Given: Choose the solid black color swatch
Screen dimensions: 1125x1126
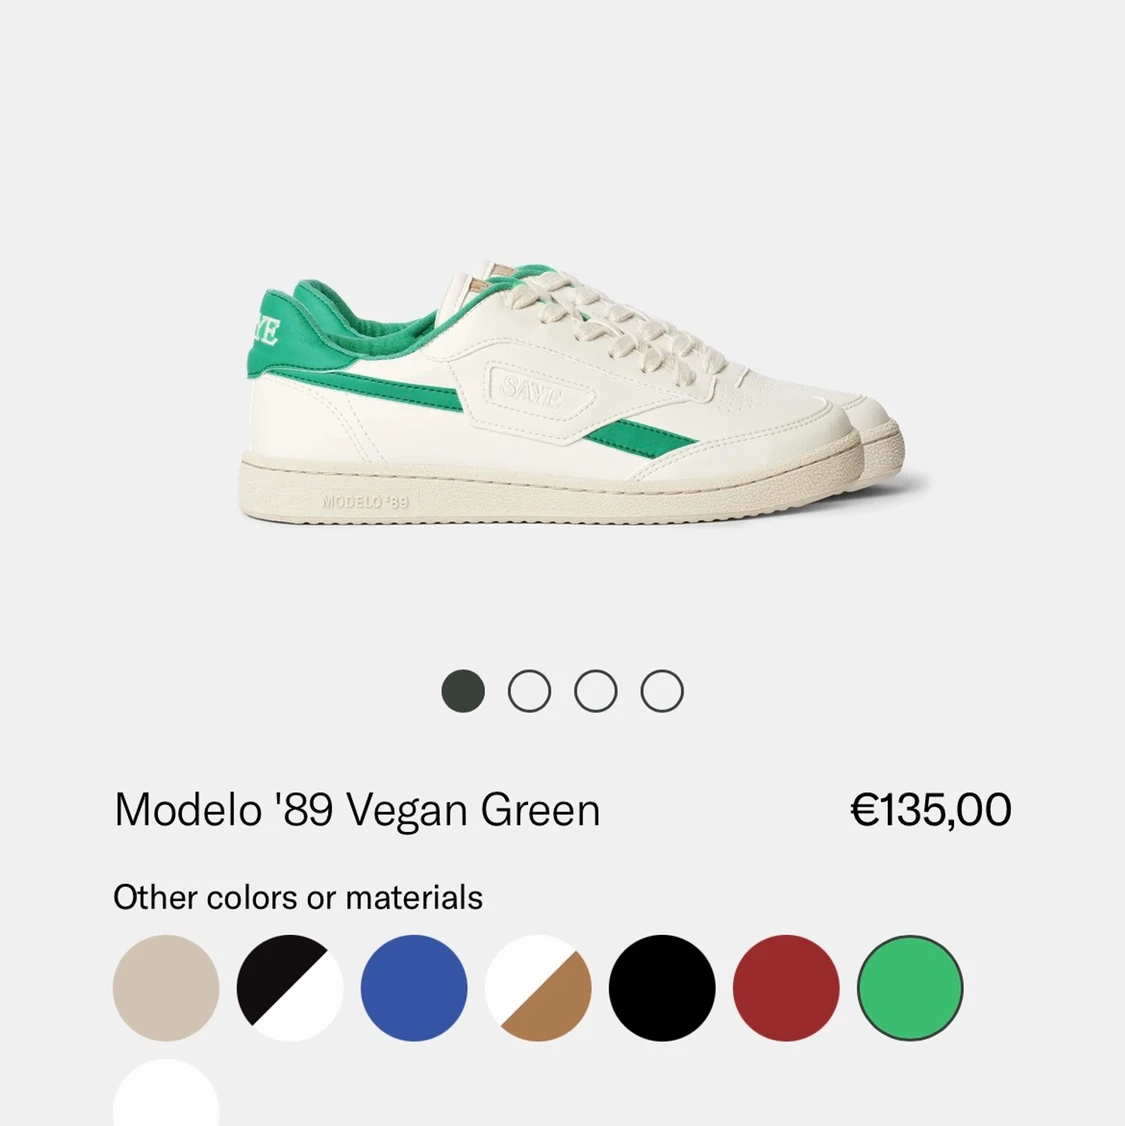Looking at the screenshot, I should (662, 987).
